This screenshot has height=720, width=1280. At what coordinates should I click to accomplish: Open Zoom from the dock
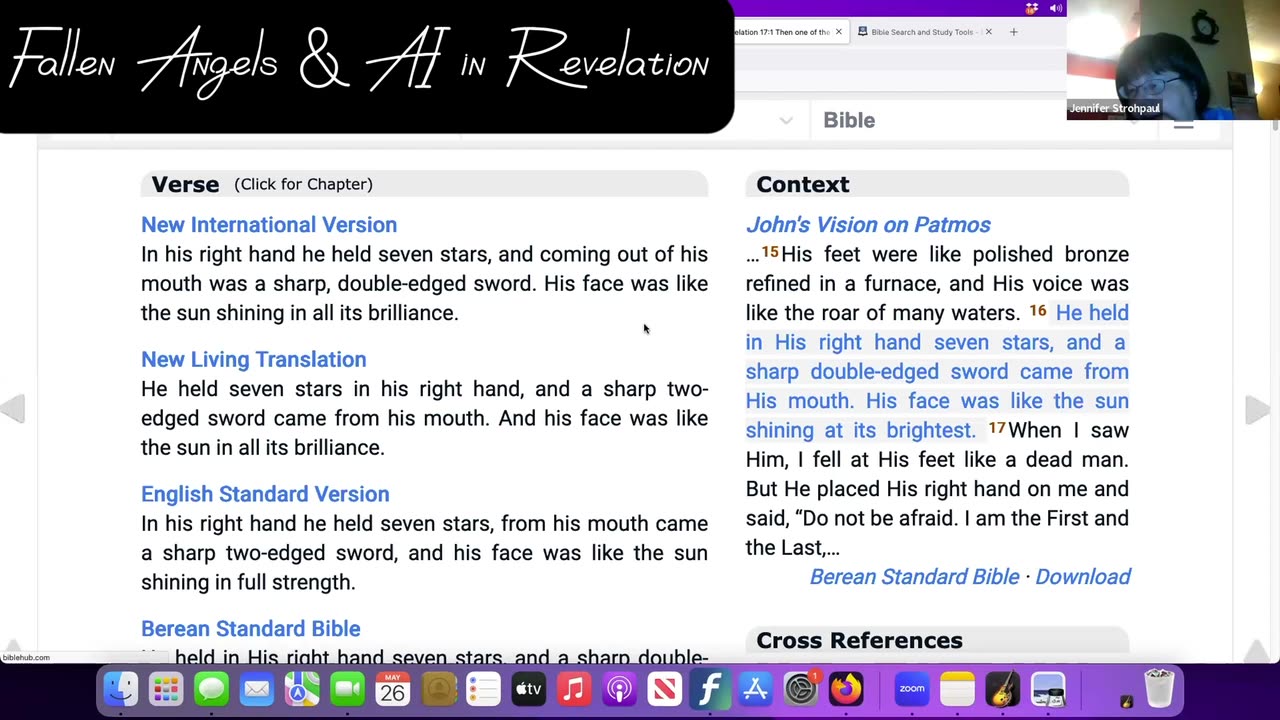pos(911,689)
